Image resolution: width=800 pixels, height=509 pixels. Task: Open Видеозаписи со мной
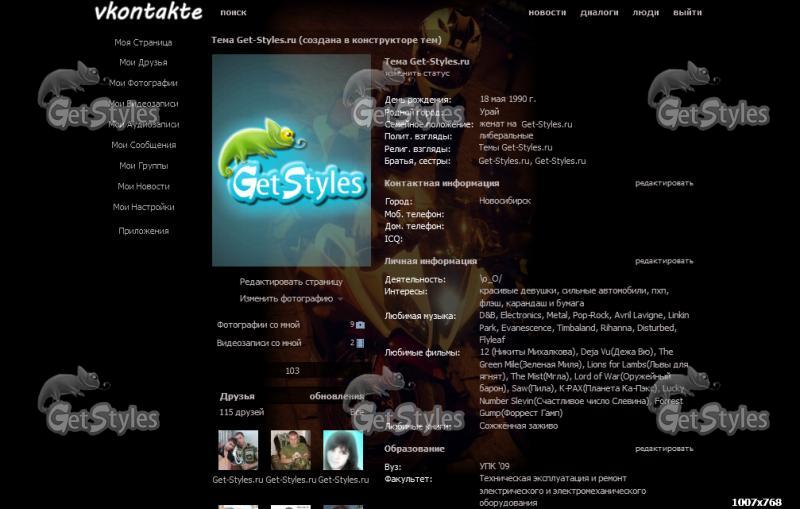[259, 343]
